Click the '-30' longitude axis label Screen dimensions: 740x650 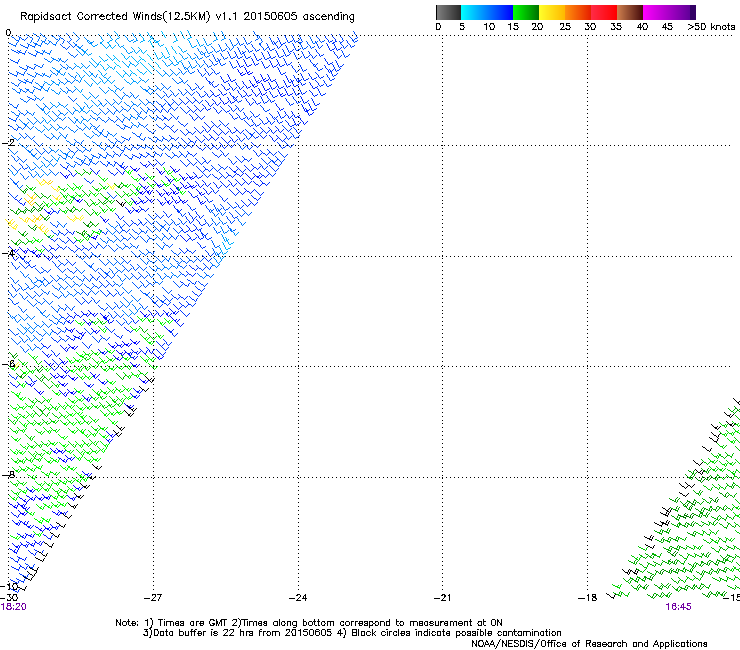coord(9,598)
